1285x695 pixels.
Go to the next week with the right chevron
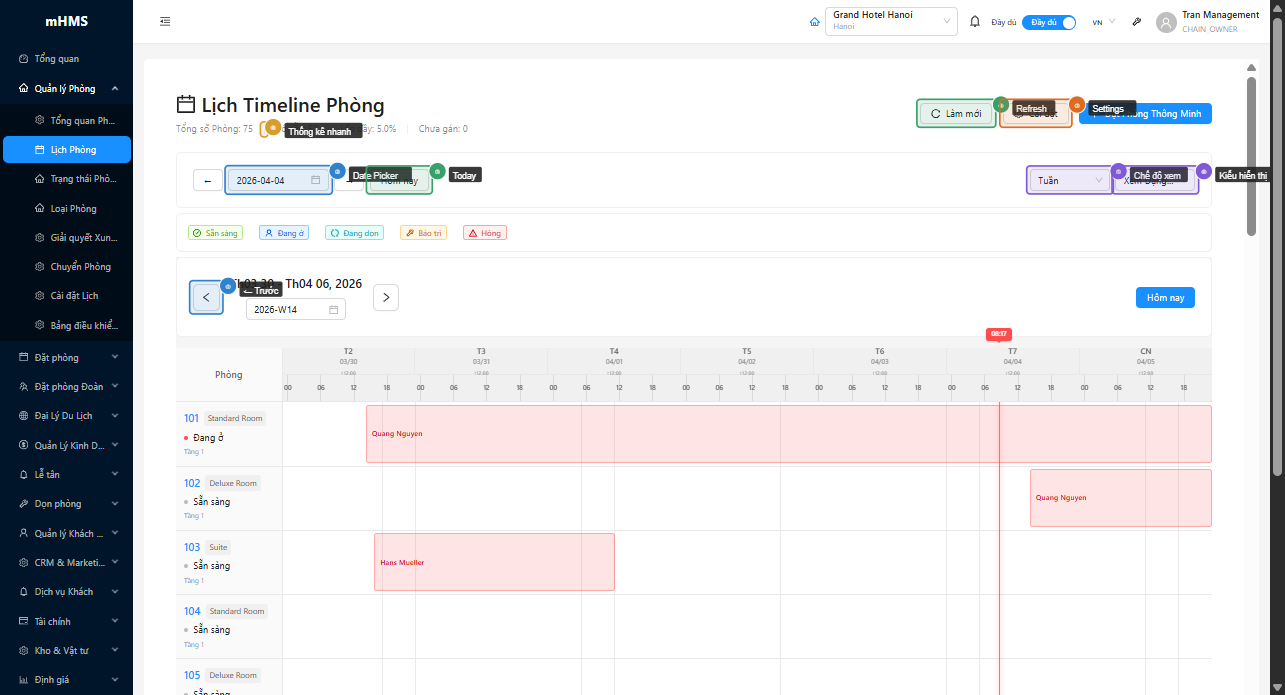386,297
